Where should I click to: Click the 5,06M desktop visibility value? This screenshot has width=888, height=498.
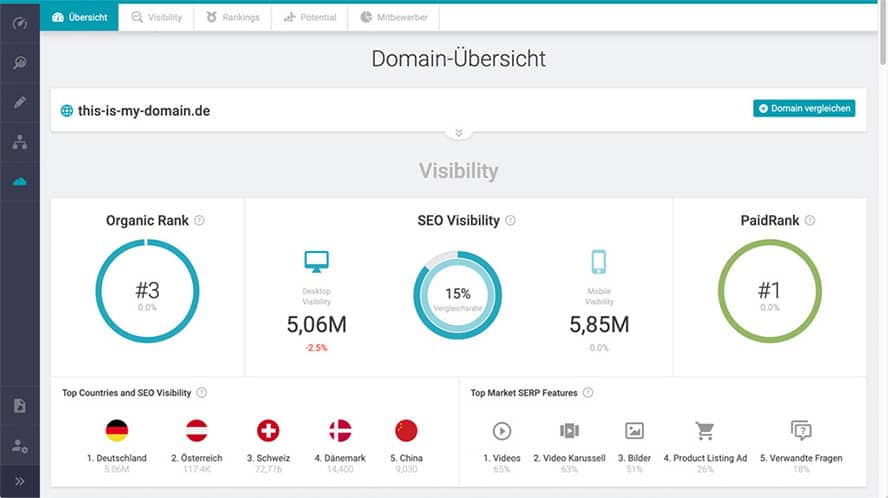(317, 325)
